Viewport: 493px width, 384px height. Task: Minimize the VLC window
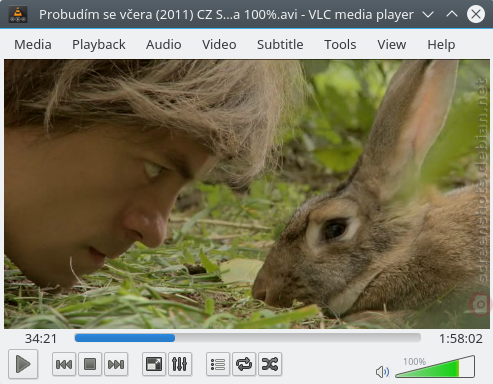428,14
